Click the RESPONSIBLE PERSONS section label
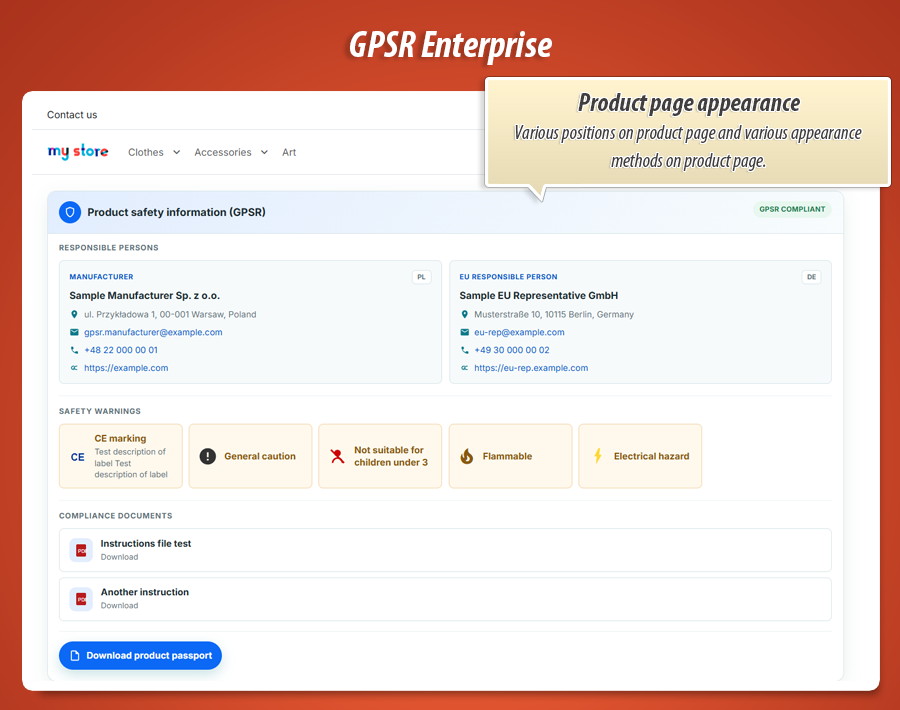 click(108, 248)
